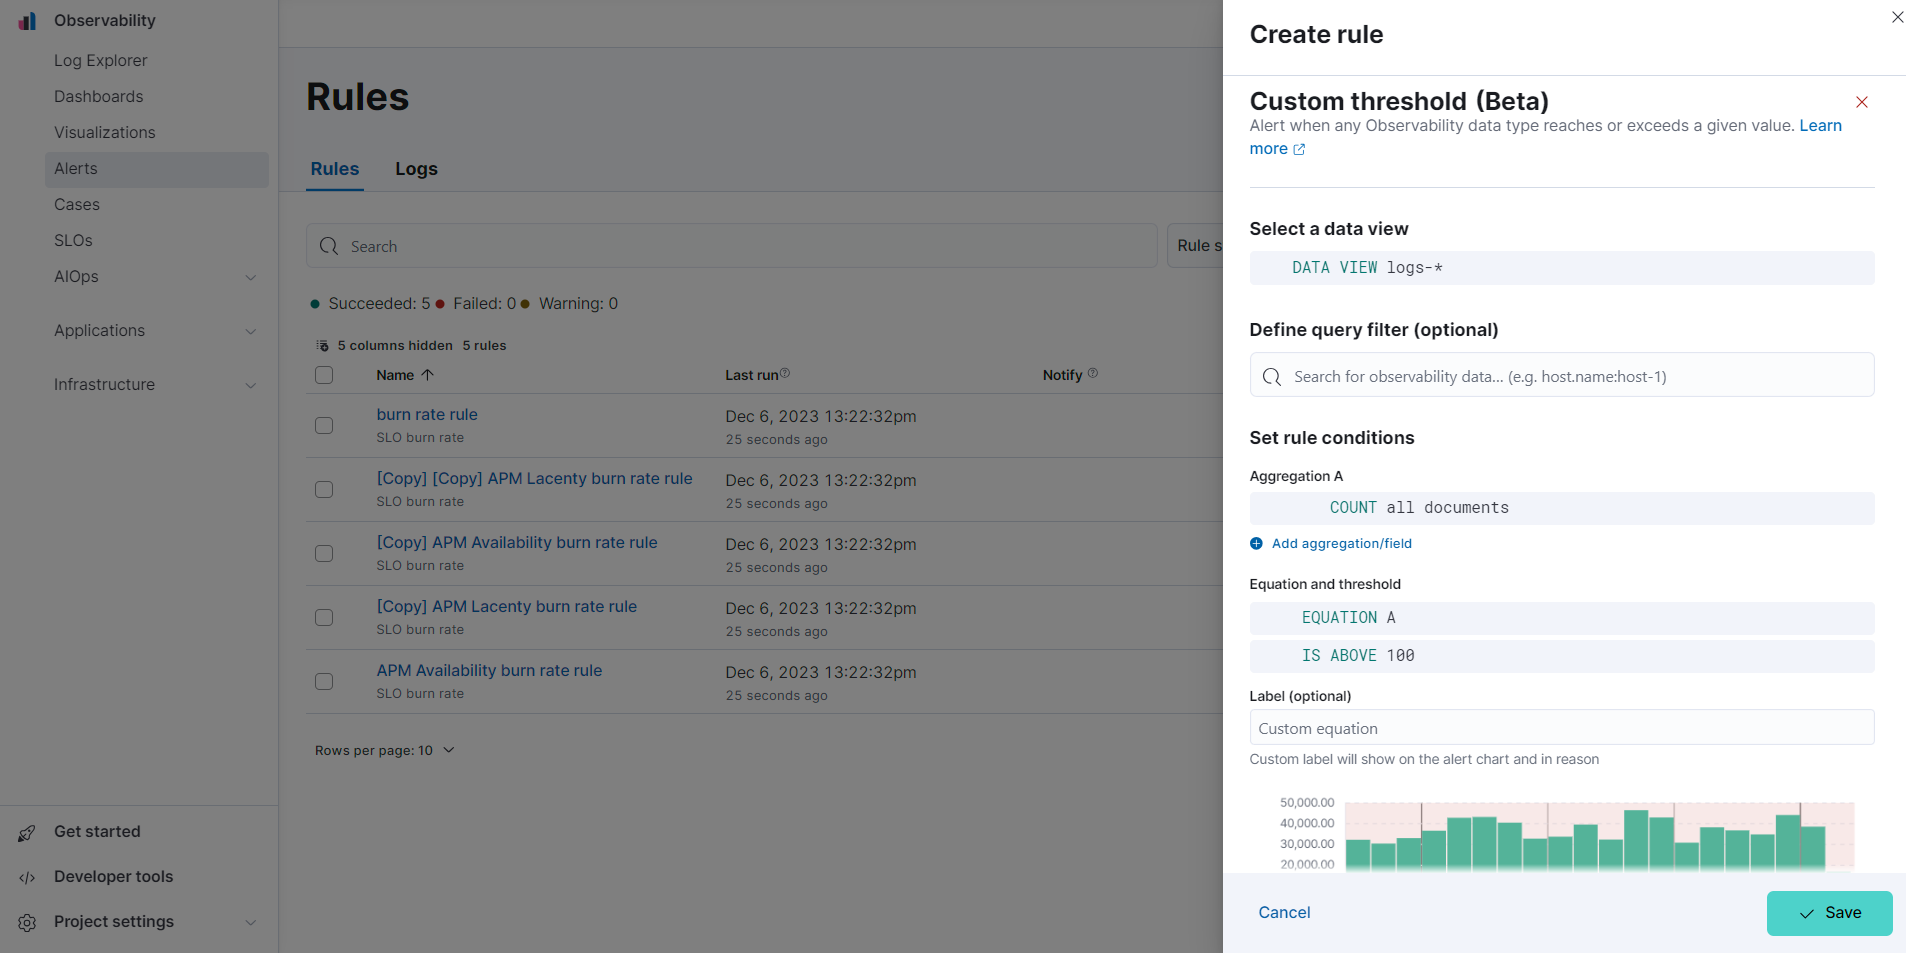Screen dimensions: 1906x953
Task: Switch to the Logs tab
Action: (x=416, y=169)
